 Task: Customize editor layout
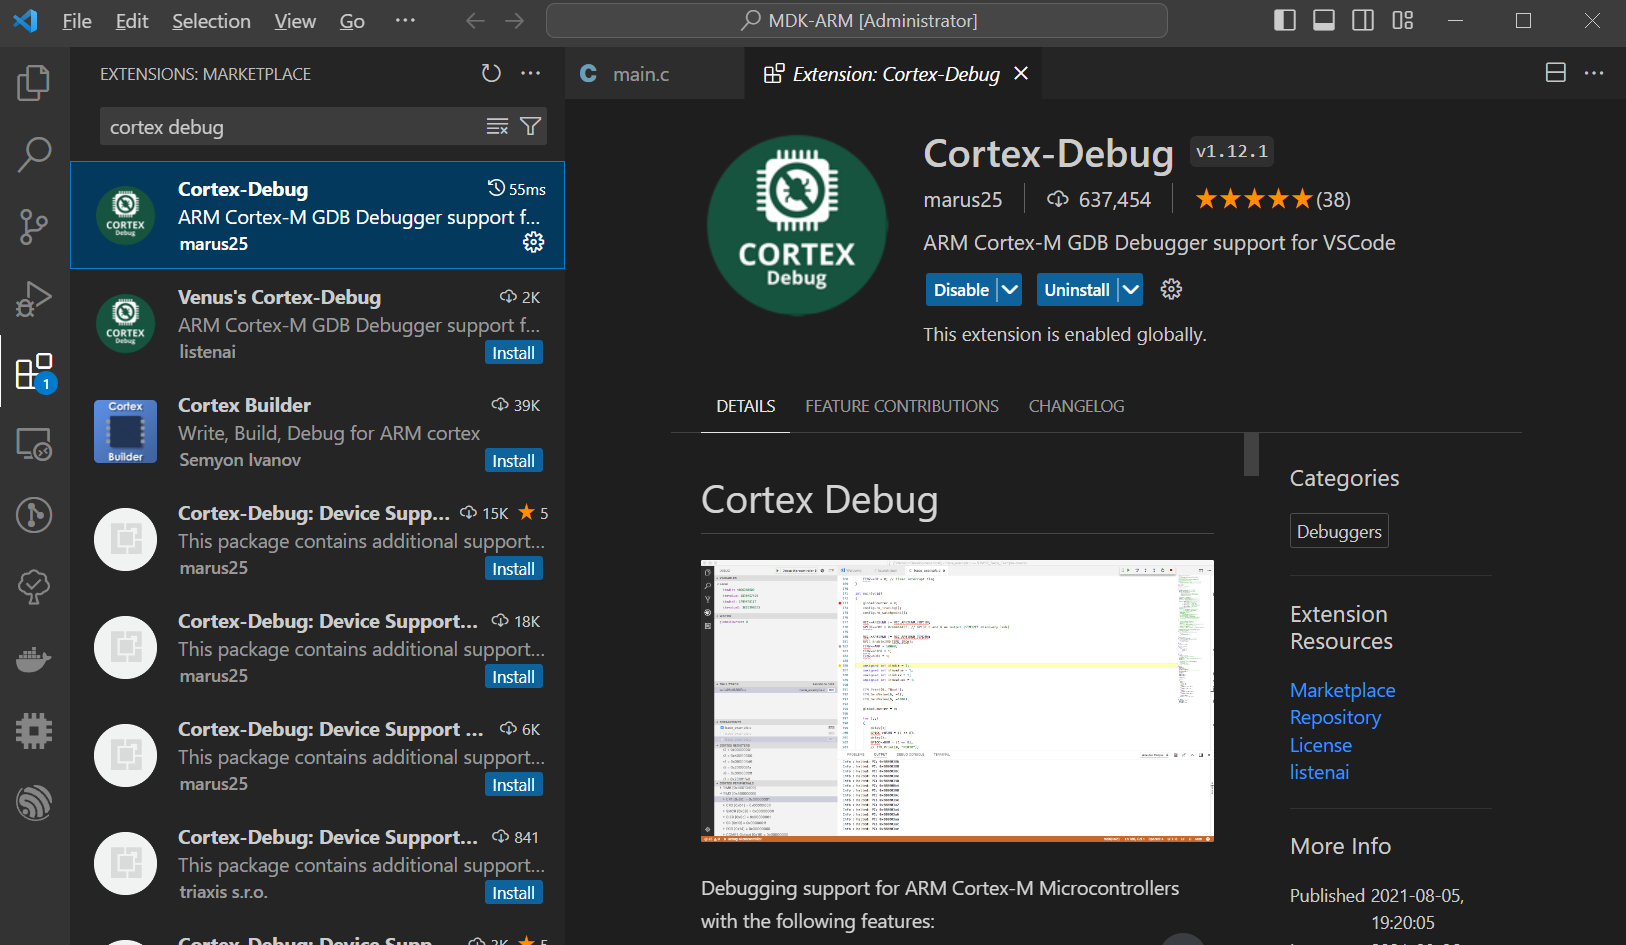[x=1403, y=20]
